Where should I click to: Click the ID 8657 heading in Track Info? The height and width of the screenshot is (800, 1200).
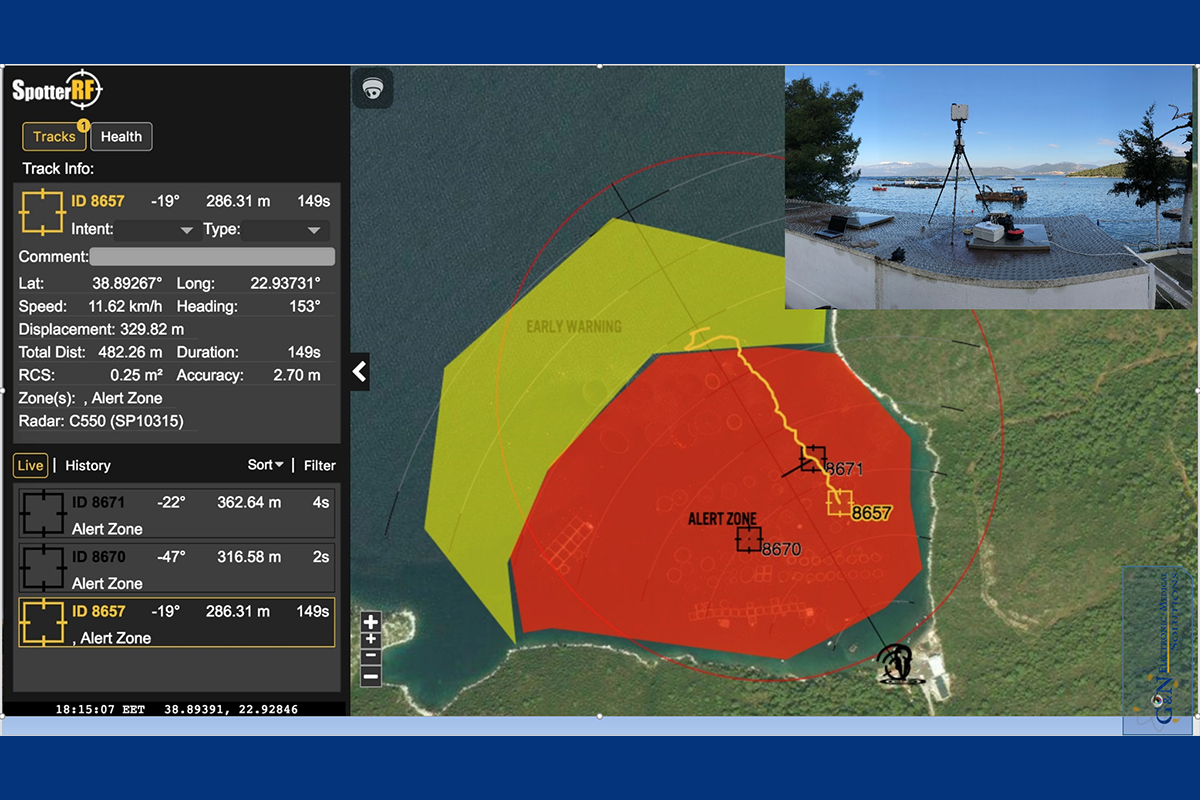[x=98, y=201]
